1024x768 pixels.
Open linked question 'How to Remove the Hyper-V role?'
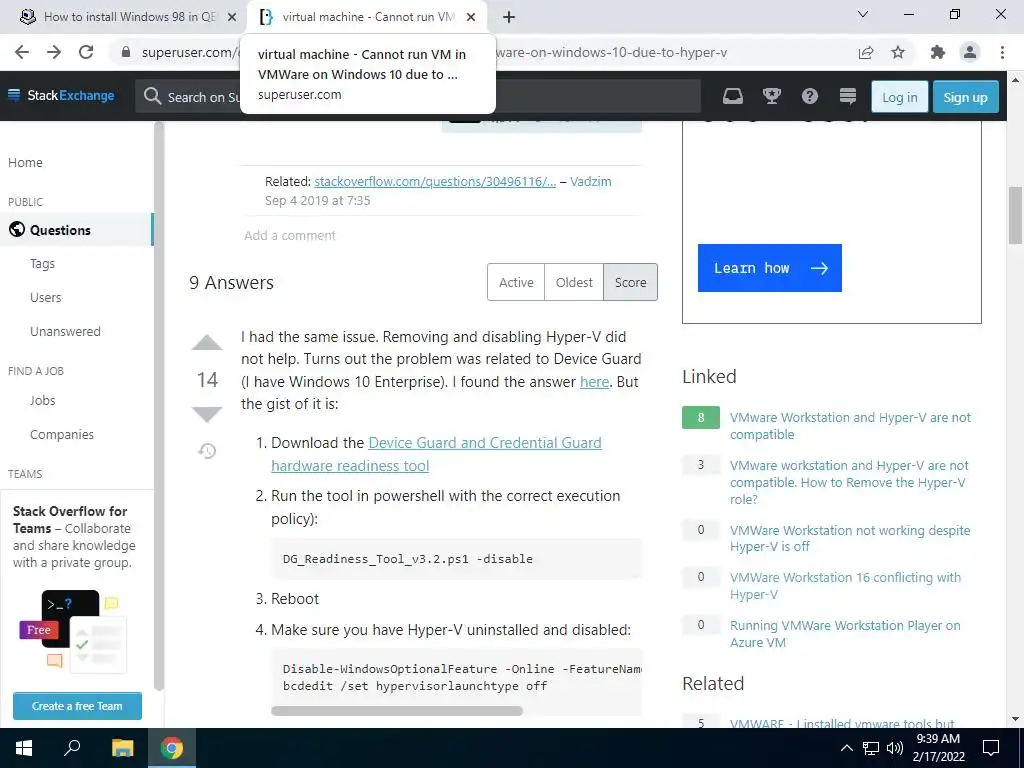coord(849,482)
